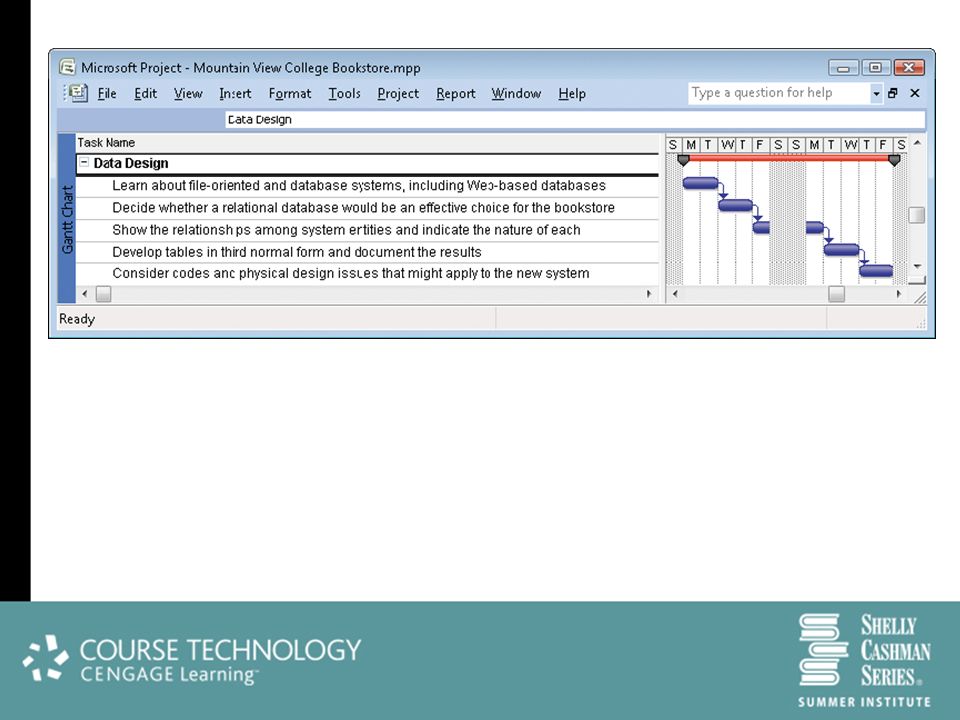Viewport: 960px width, 720px height.
Task: Click task pane right scroll arrow
Action: click(x=649, y=294)
